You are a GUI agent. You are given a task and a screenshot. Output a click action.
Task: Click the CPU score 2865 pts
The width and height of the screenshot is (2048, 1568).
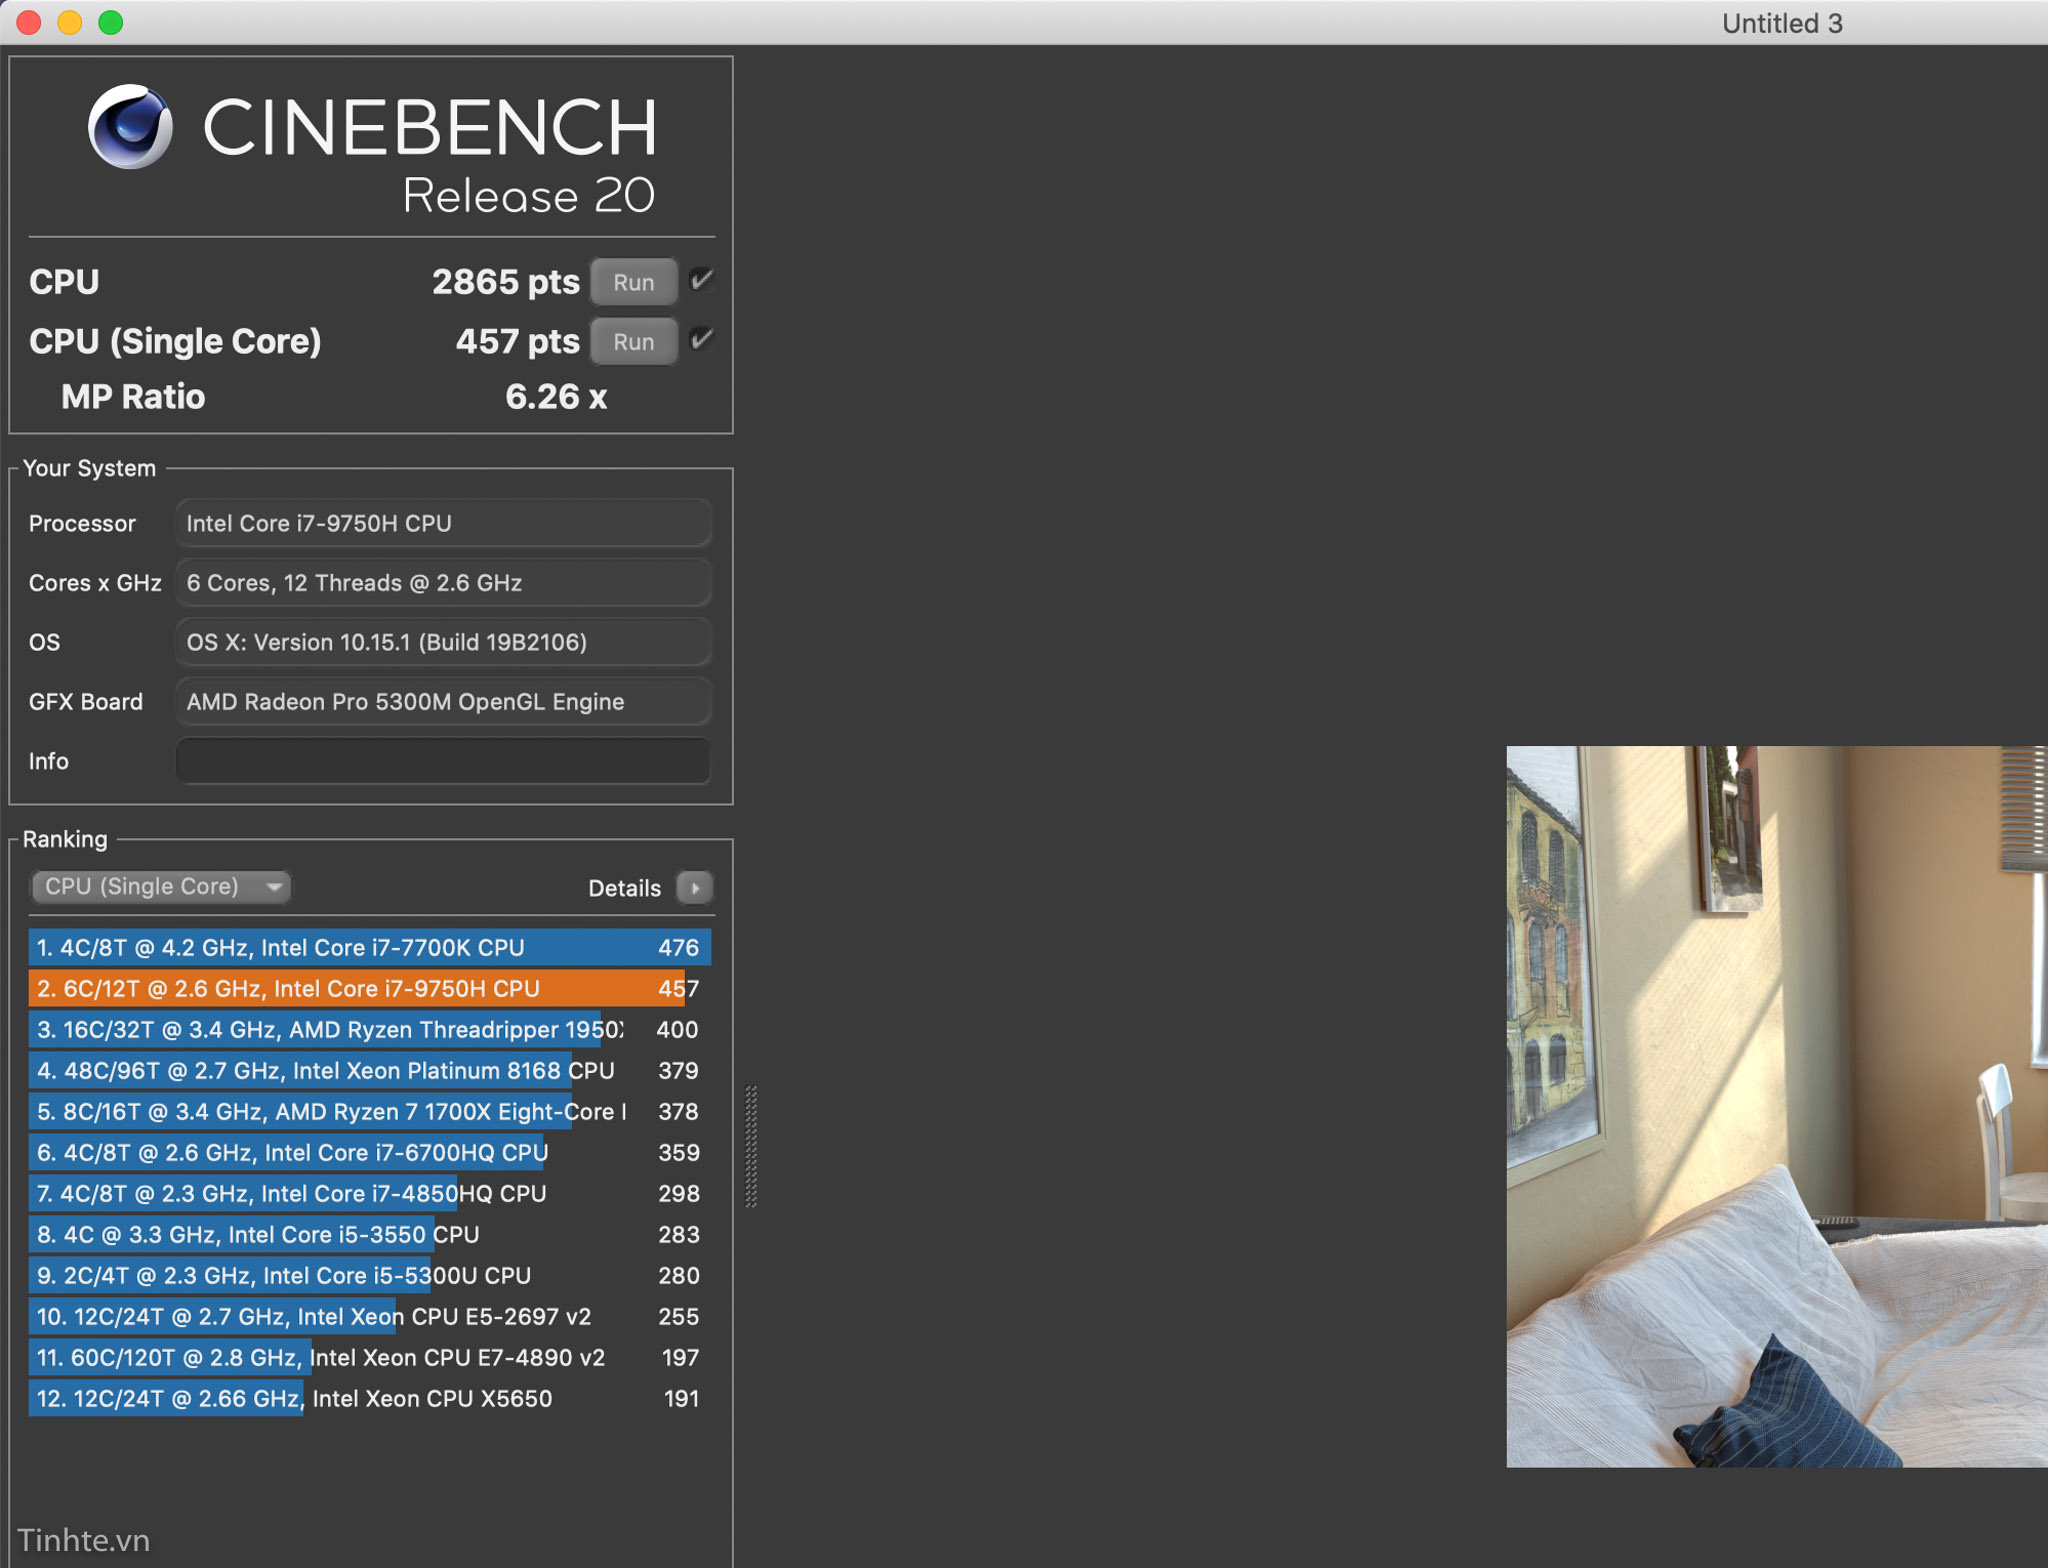pyautogui.click(x=505, y=282)
